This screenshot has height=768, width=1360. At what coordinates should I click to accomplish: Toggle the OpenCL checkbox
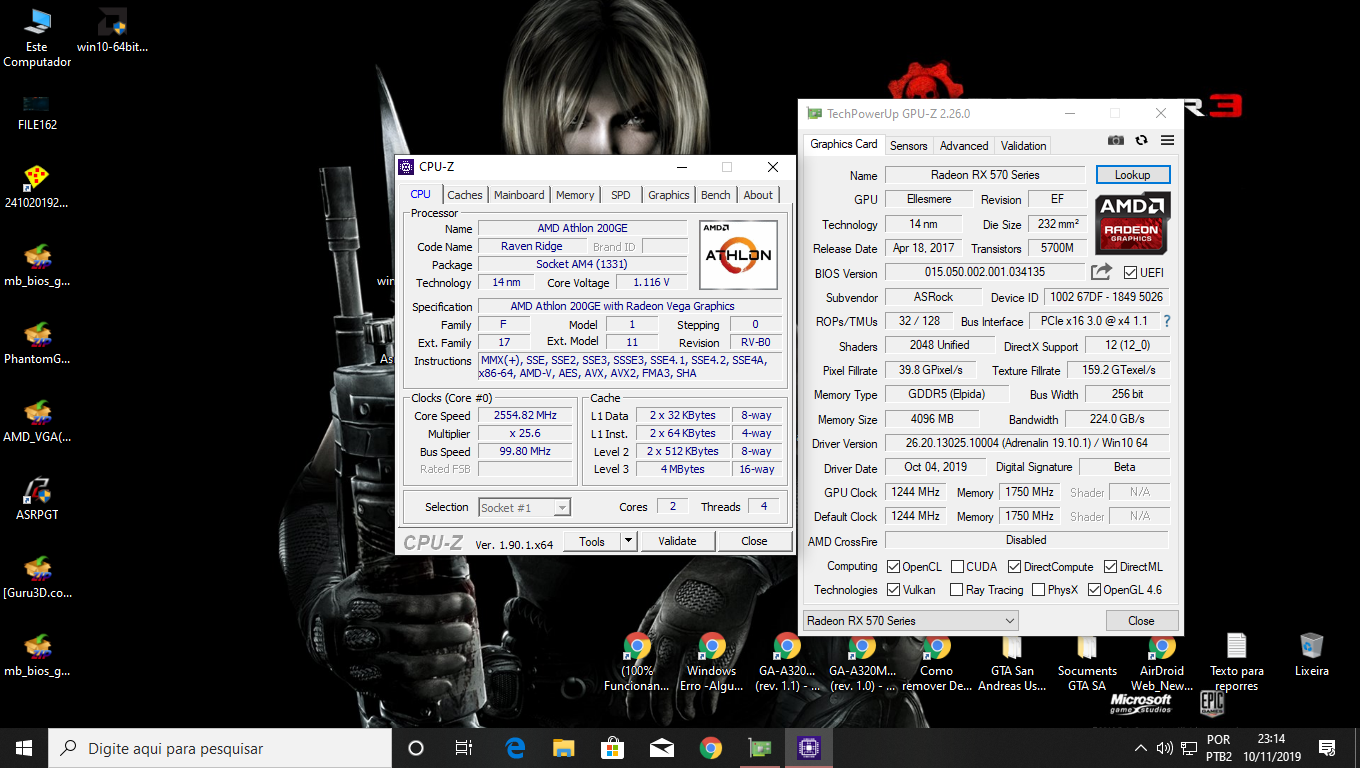tap(894, 567)
